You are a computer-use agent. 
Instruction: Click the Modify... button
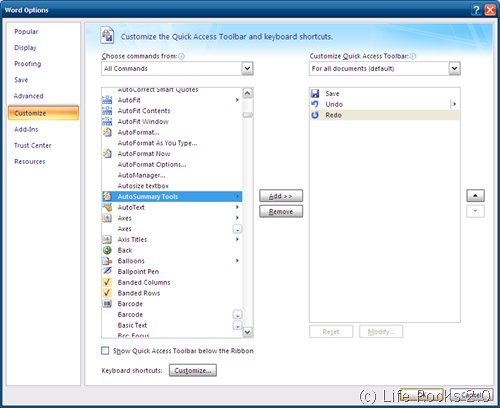click(381, 332)
